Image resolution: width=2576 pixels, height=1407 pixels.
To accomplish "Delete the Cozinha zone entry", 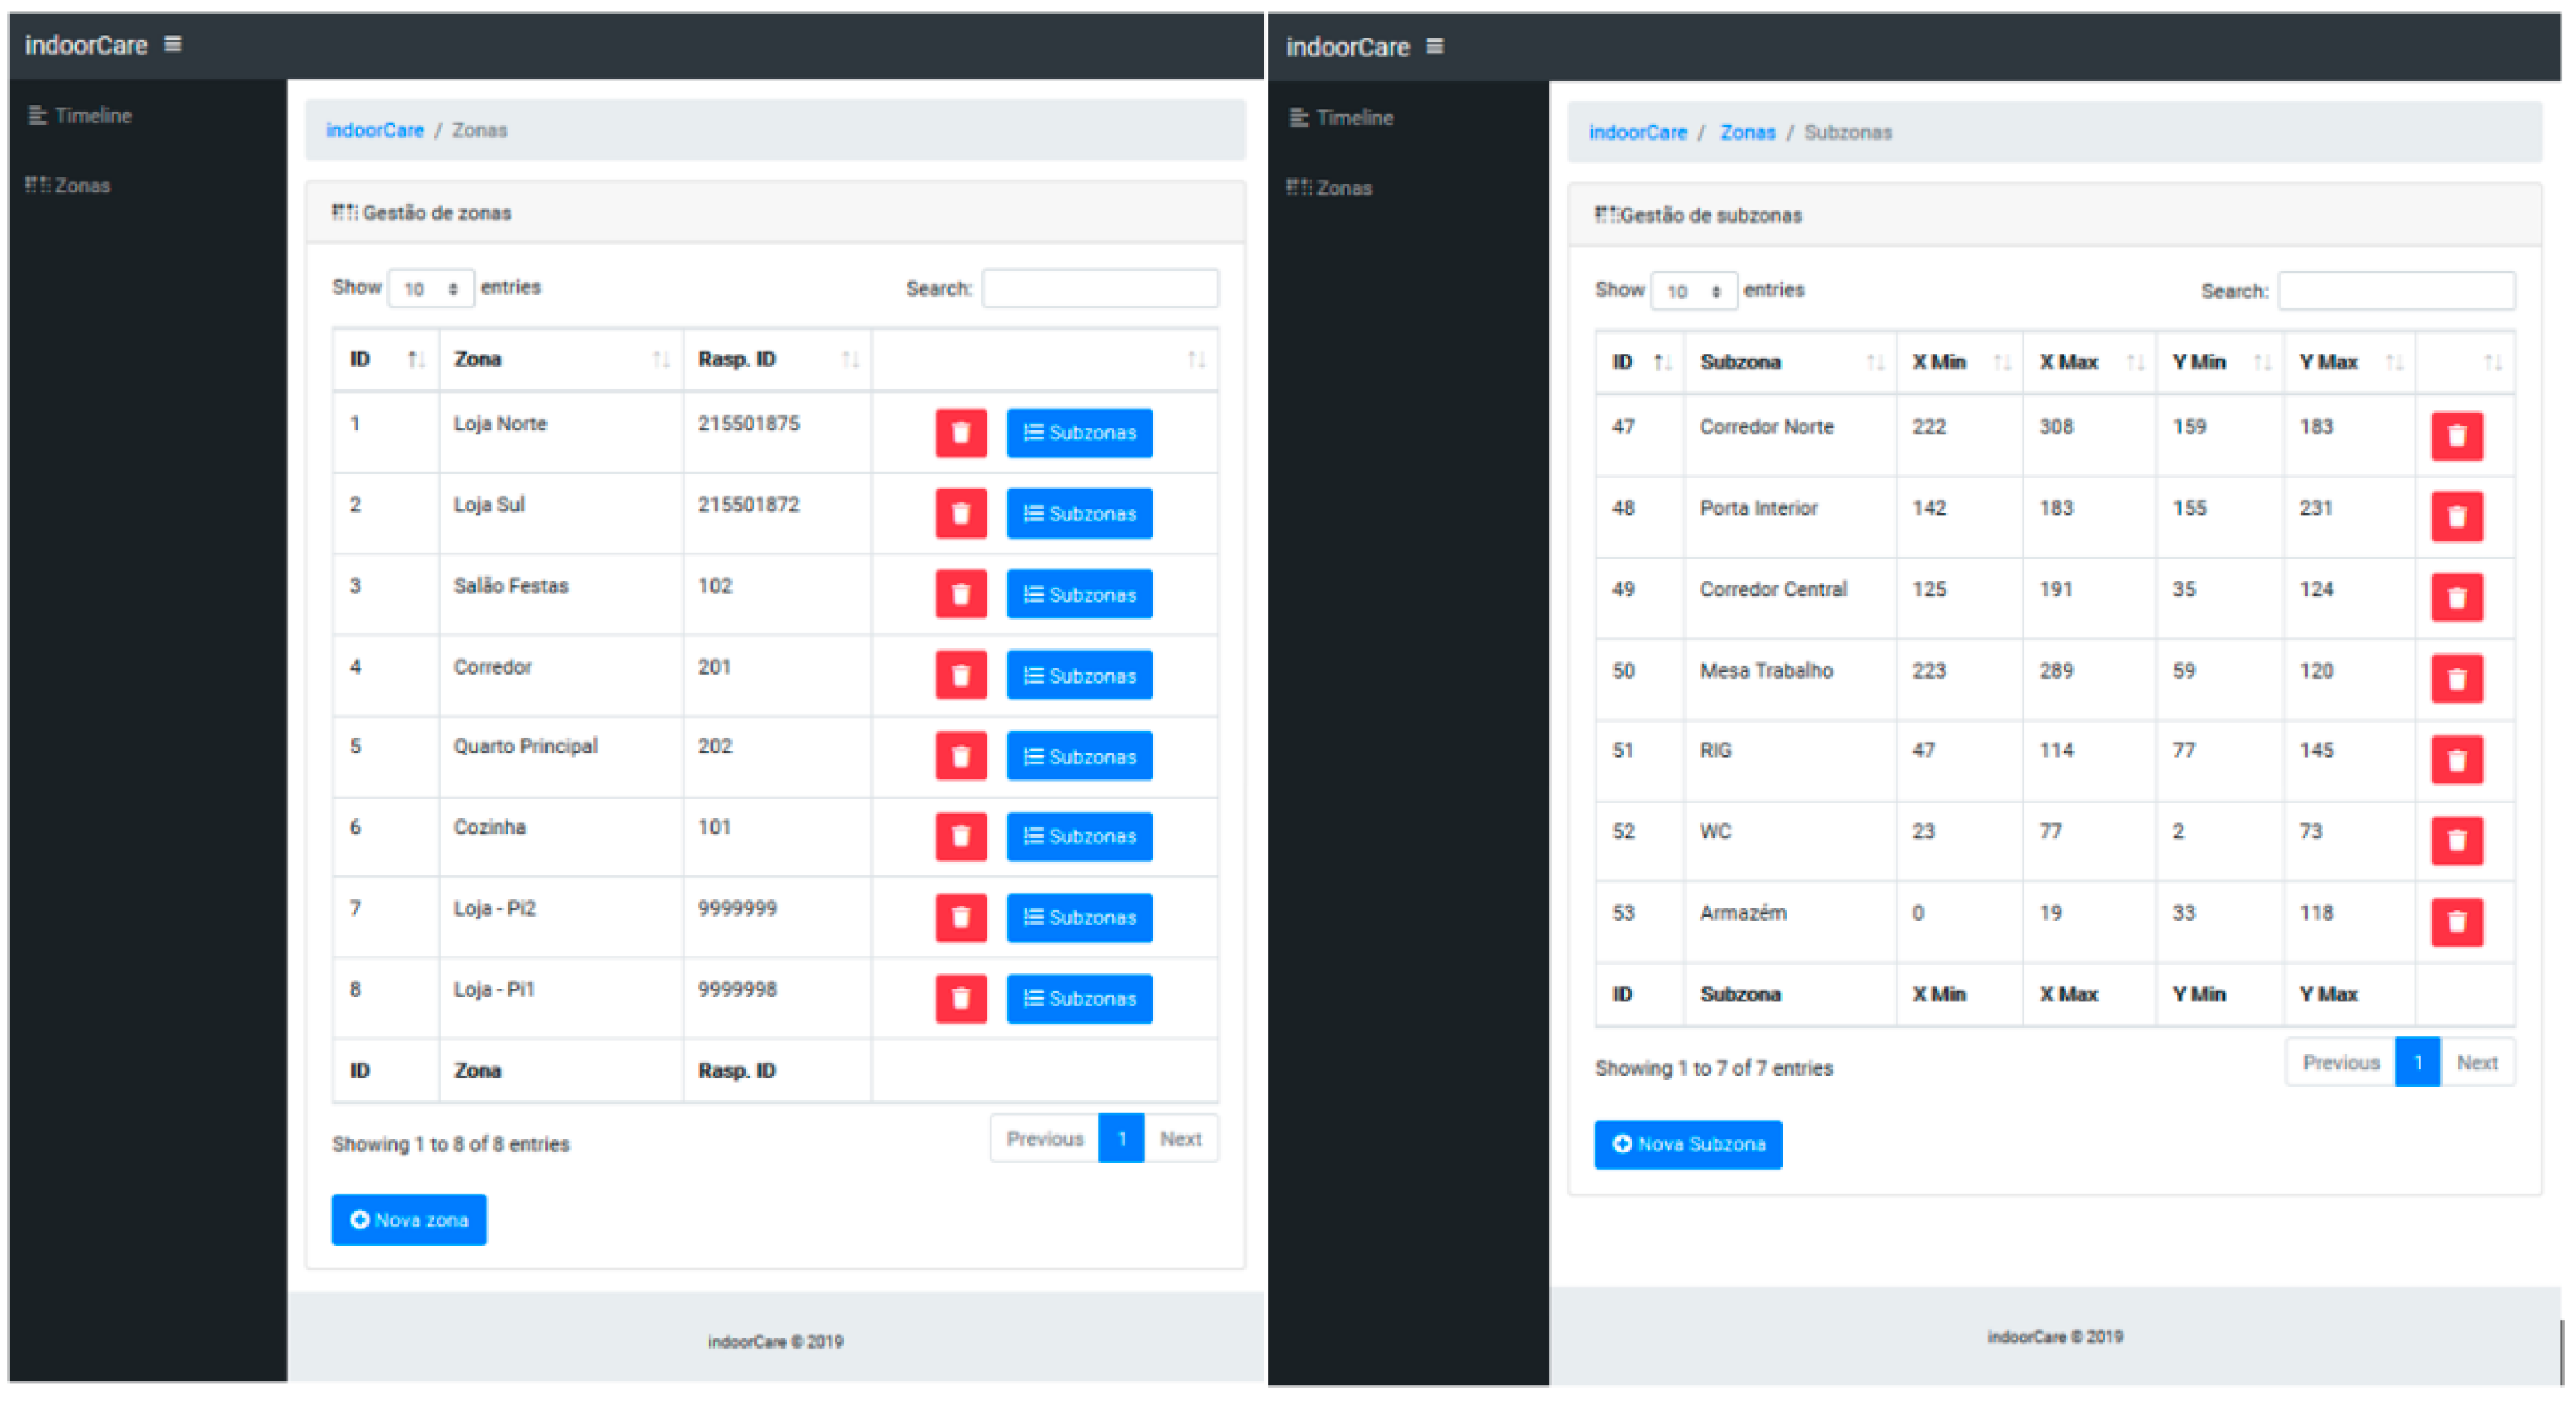I will (960, 837).
